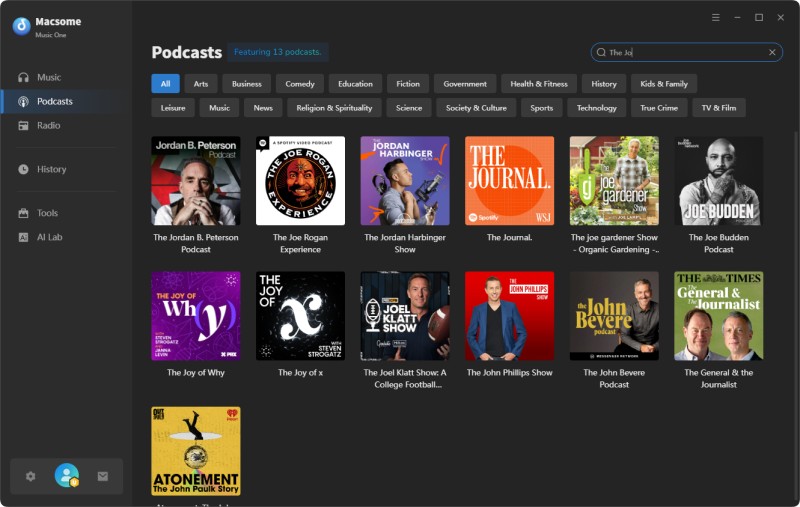
Task: Filter podcasts by Government
Action: [465, 84]
